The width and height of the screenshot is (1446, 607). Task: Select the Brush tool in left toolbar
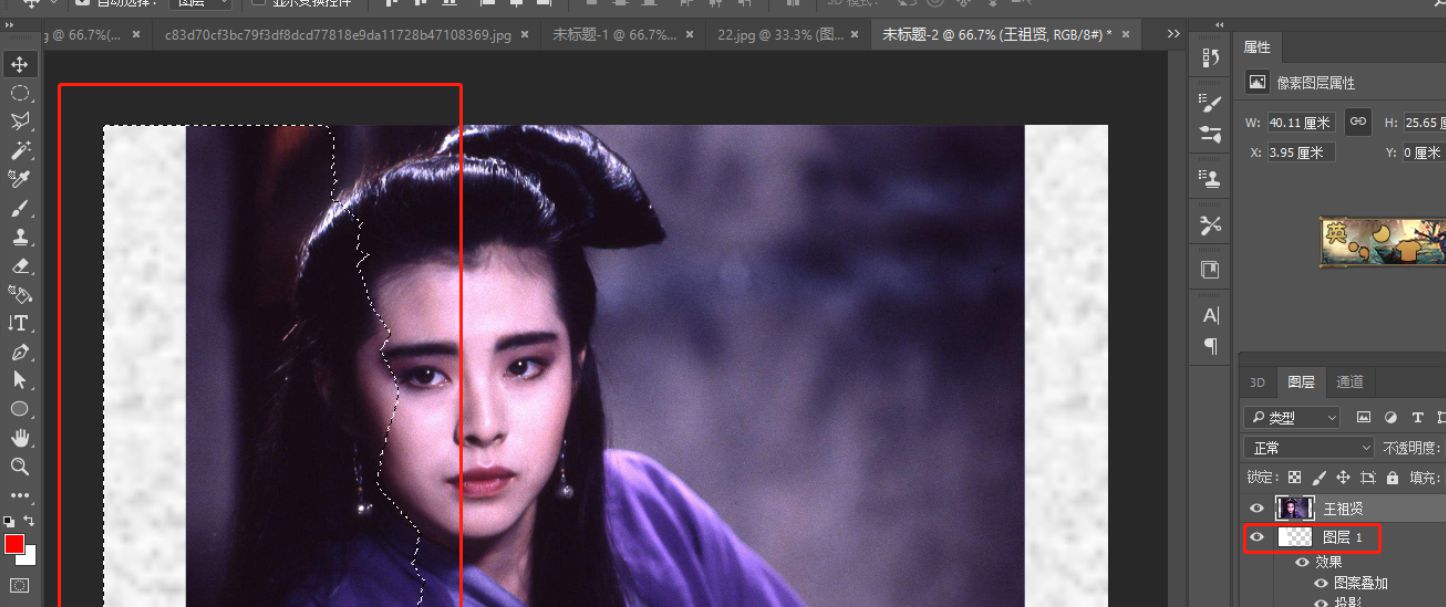pos(19,208)
